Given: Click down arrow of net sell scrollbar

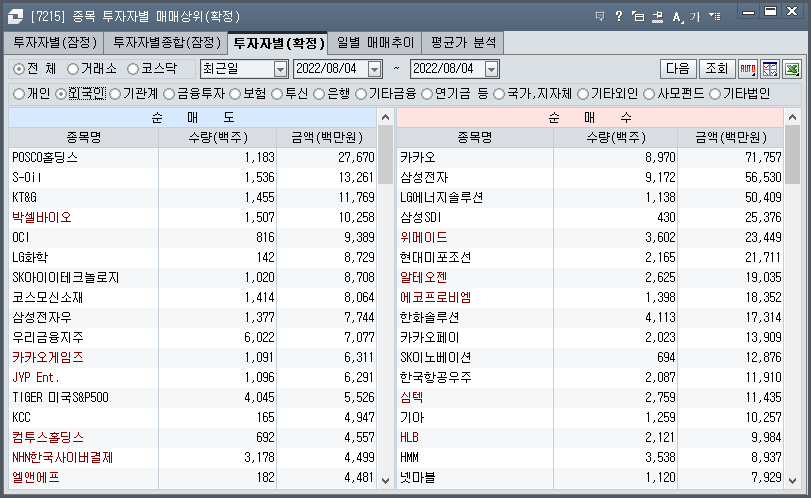Looking at the screenshot, I should coord(385,480).
